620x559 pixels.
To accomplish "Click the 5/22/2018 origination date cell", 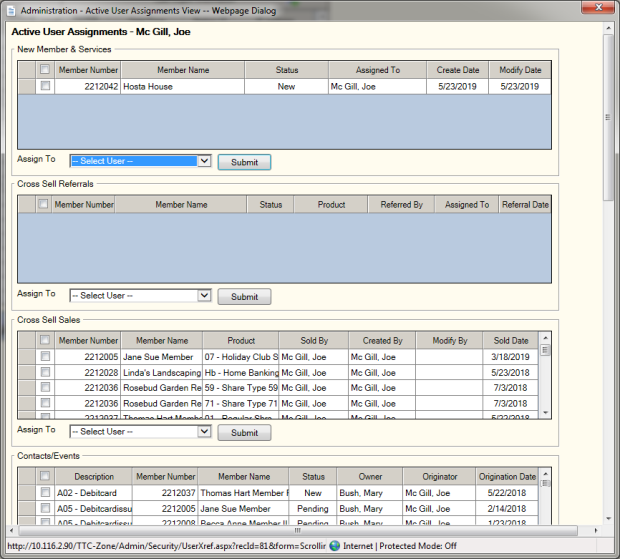I will (507, 493).
